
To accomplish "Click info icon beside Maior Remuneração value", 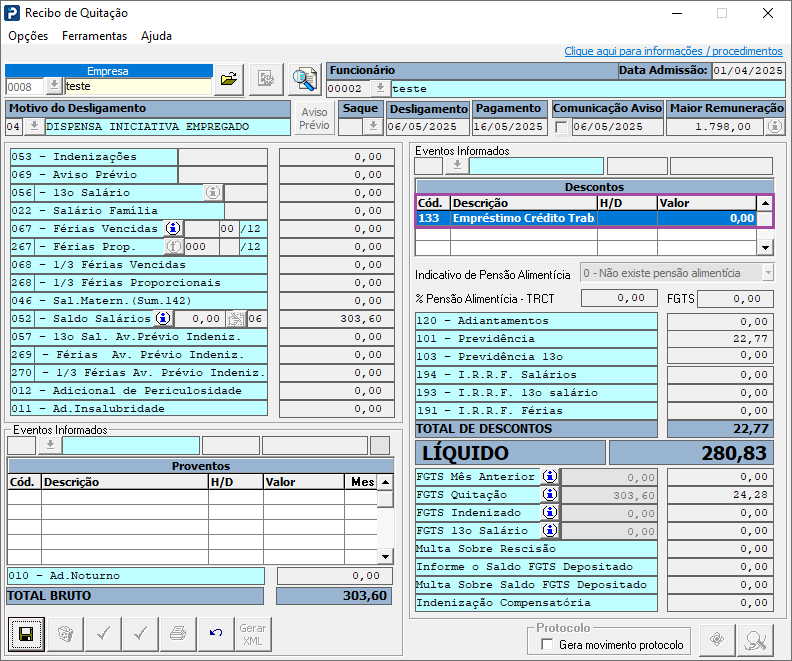I will pos(775,126).
